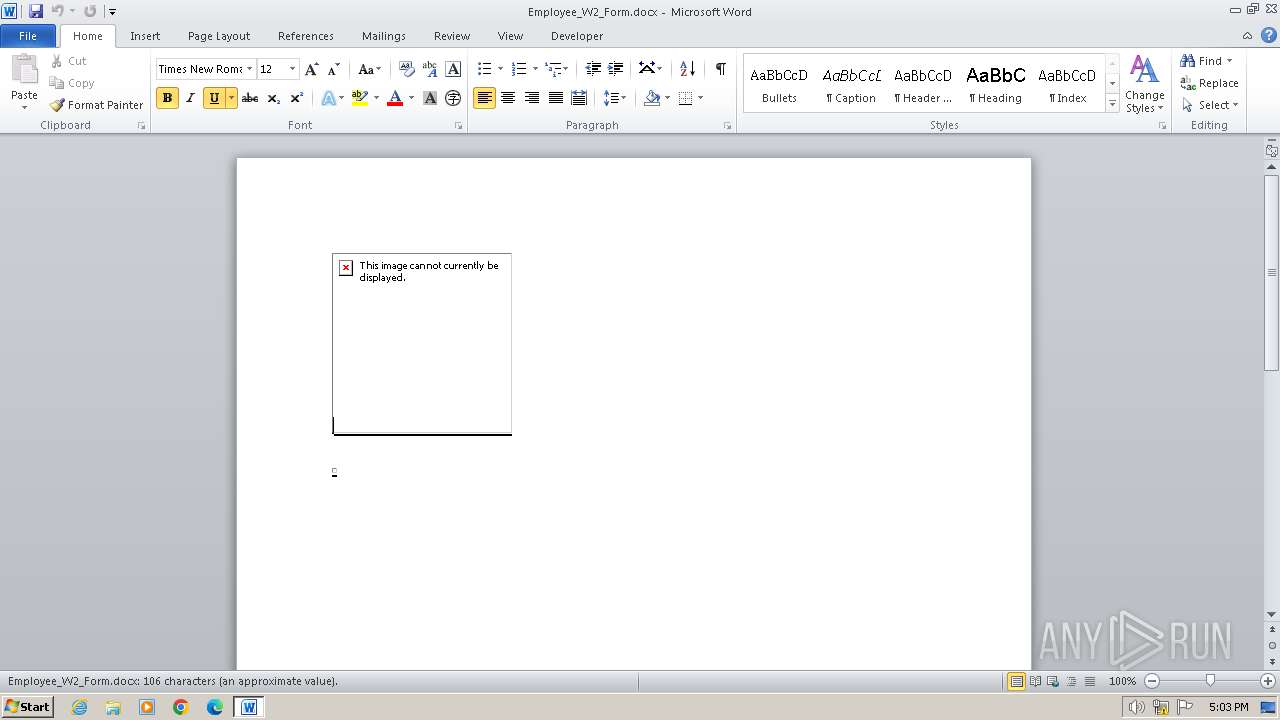
Task: Toggle Underline formatting
Action: pyautogui.click(x=213, y=98)
